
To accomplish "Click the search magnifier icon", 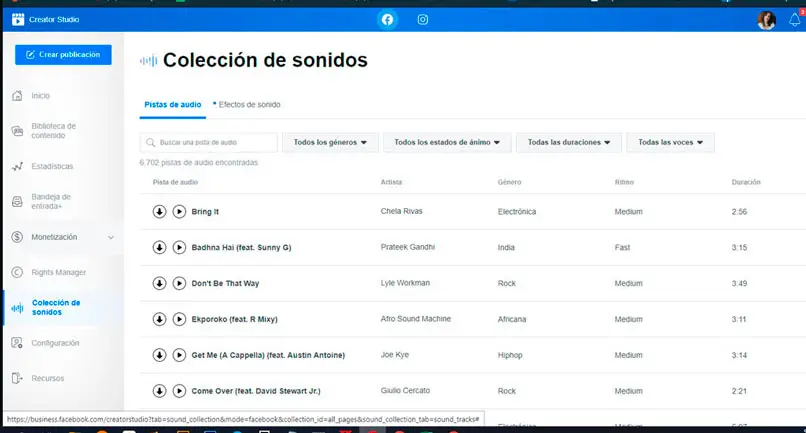I will pyautogui.click(x=150, y=142).
